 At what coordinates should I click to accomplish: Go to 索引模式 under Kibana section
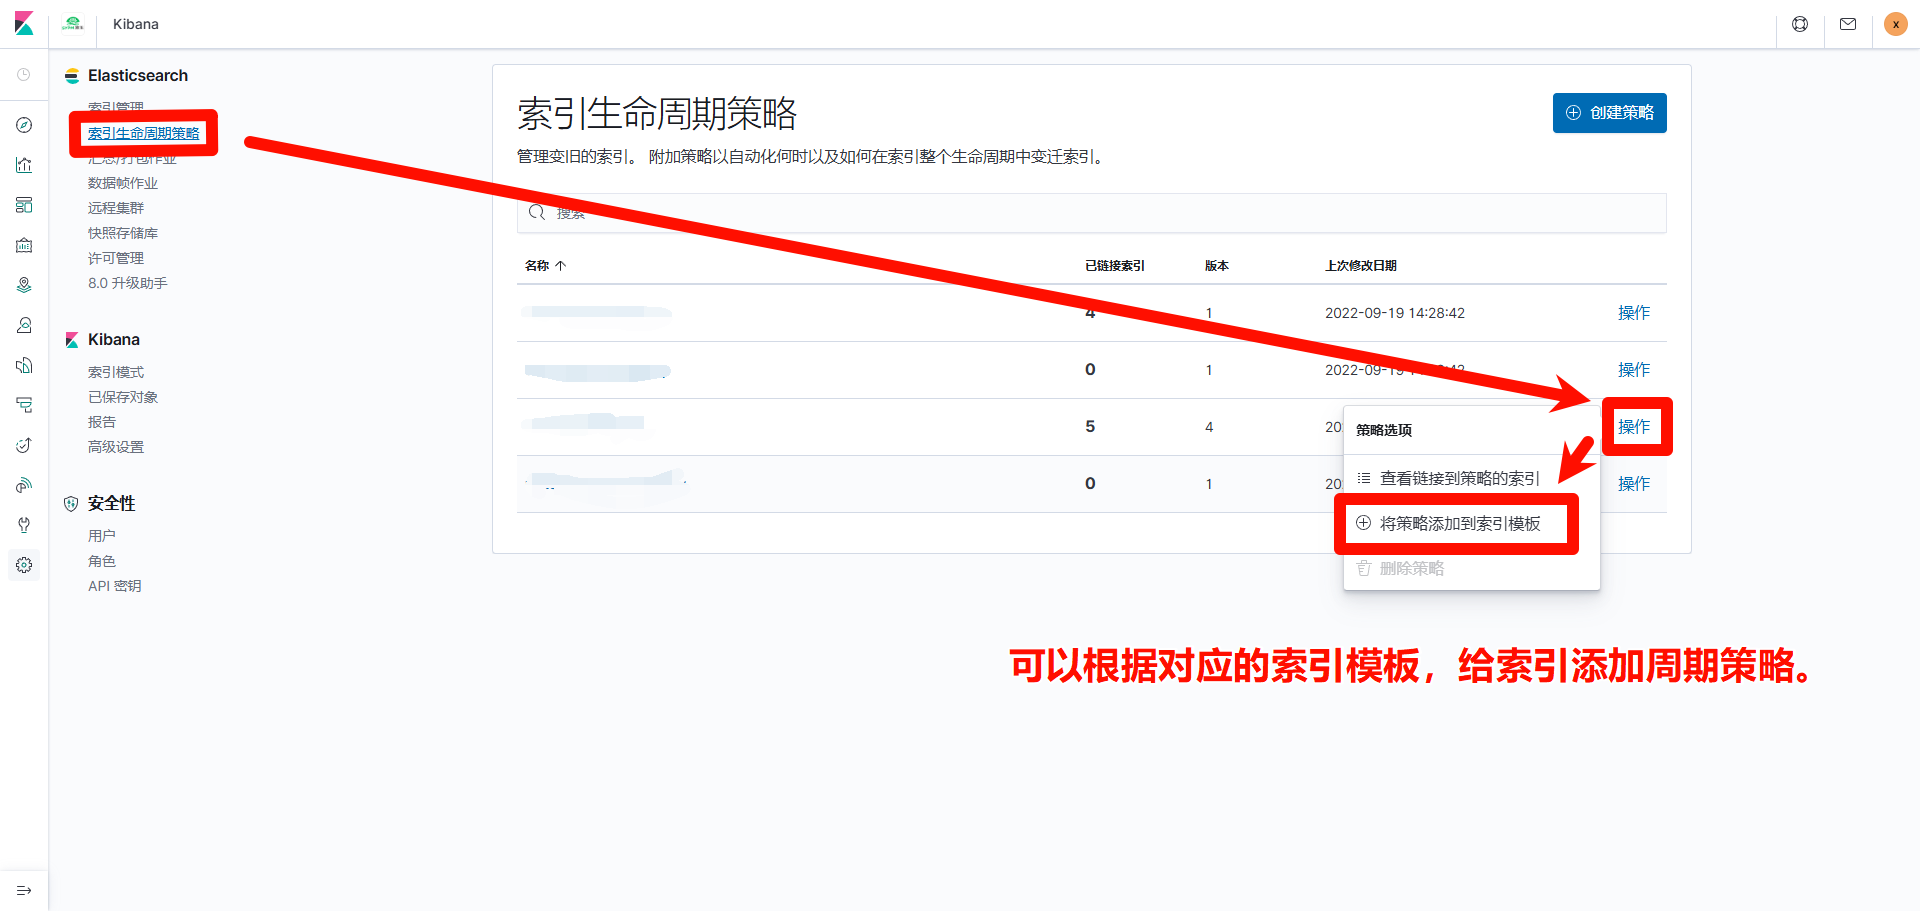(116, 372)
